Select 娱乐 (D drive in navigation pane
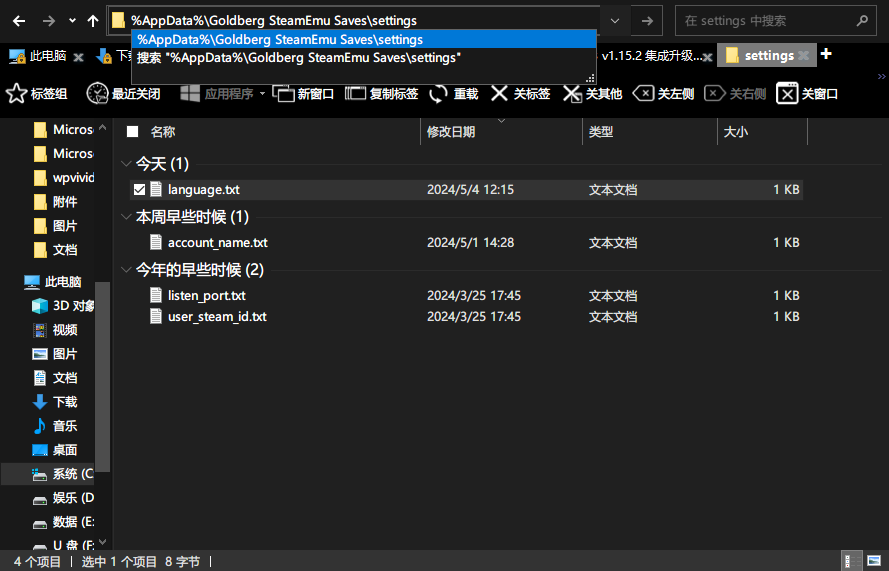This screenshot has height=571, width=889. click(x=62, y=498)
